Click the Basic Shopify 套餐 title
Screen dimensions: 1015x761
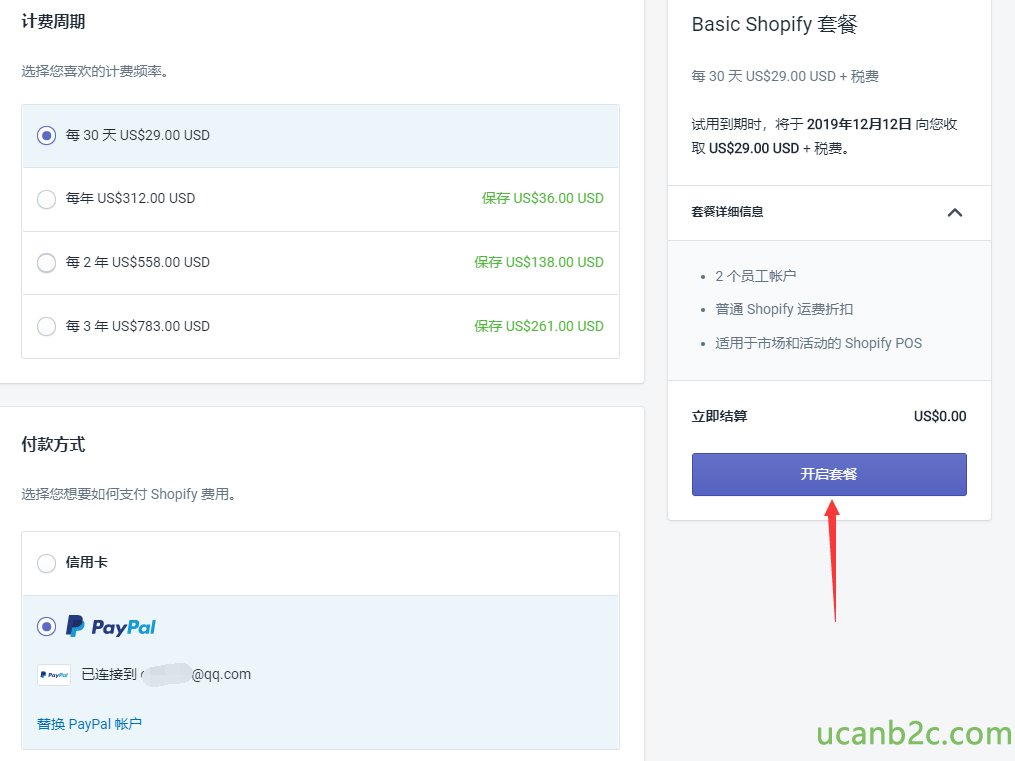point(774,25)
